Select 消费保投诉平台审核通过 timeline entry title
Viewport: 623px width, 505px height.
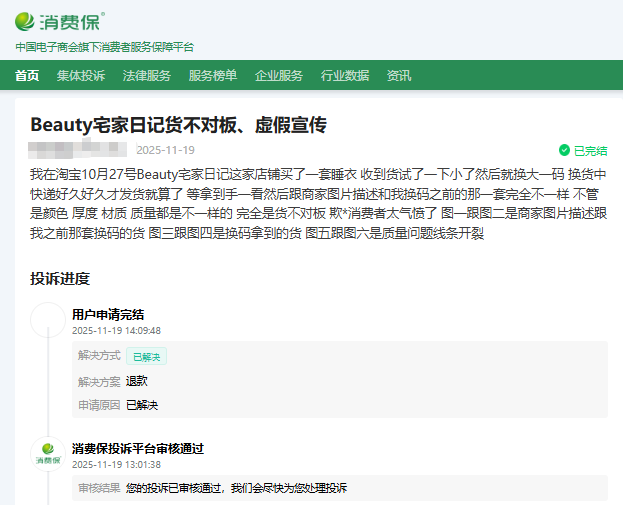click(x=138, y=448)
